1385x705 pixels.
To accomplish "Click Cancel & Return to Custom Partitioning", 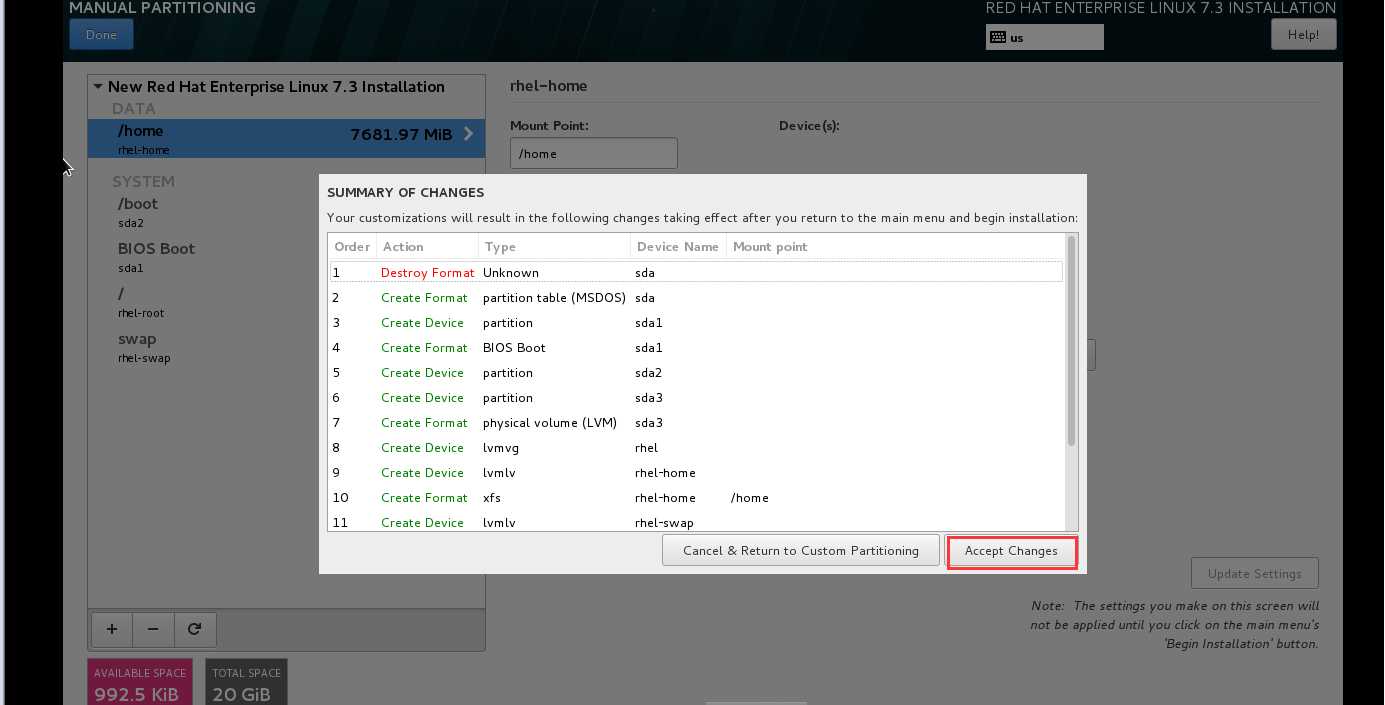I will 800,551.
